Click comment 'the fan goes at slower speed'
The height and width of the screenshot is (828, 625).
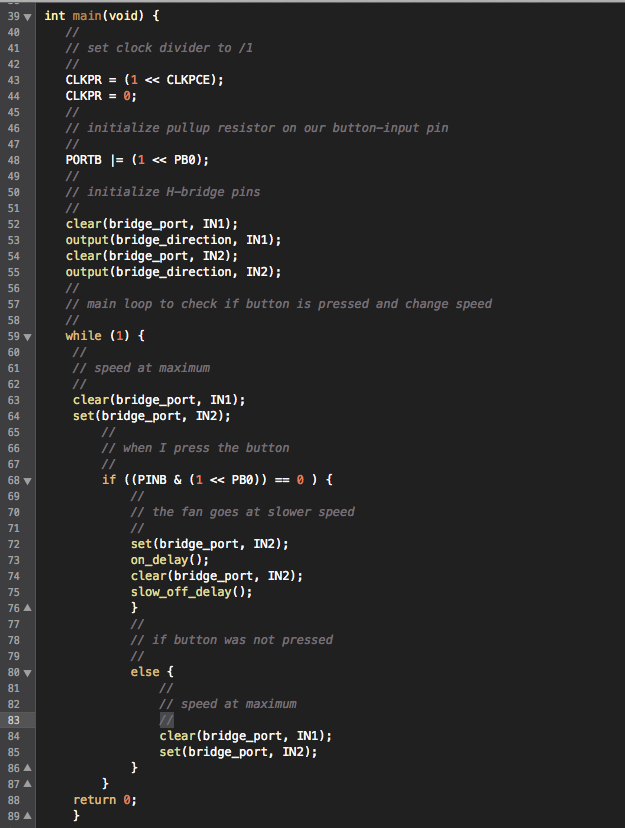[x=253, y=512]
